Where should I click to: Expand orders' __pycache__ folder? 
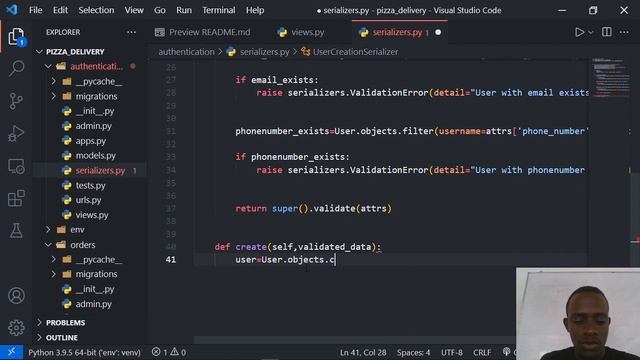click(x=90, y=260)
